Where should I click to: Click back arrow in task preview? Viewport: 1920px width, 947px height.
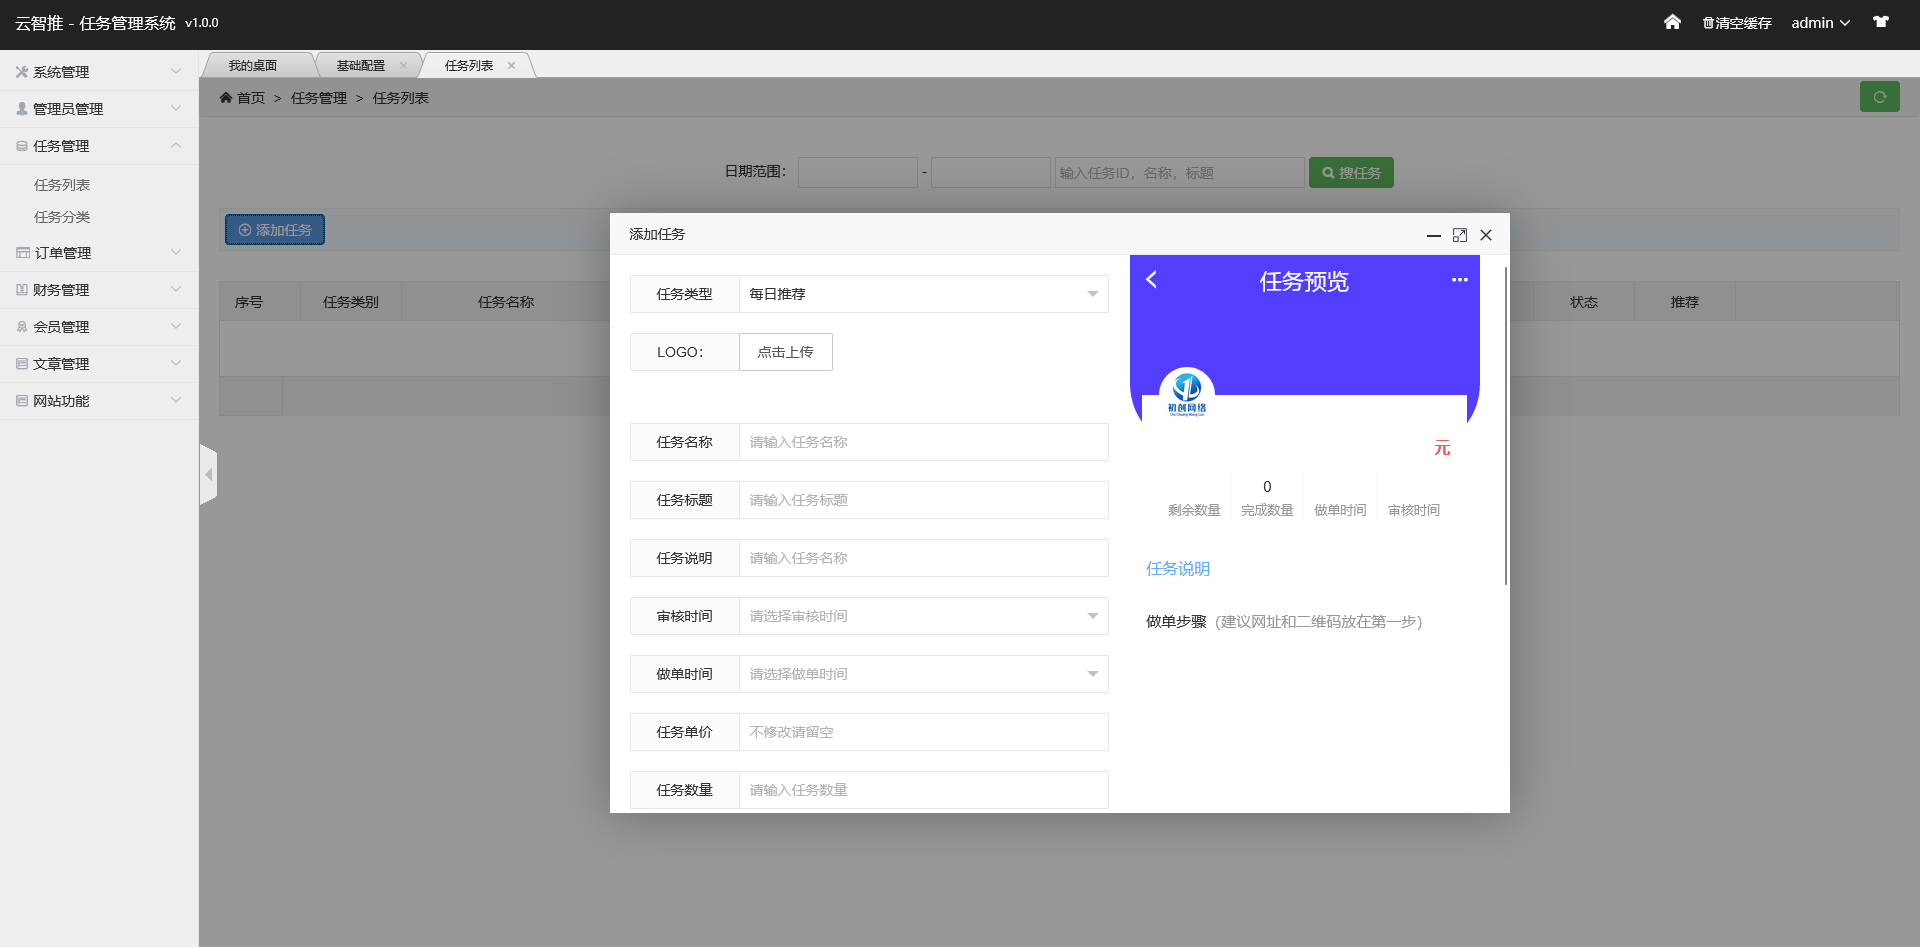coord(1152,280)
